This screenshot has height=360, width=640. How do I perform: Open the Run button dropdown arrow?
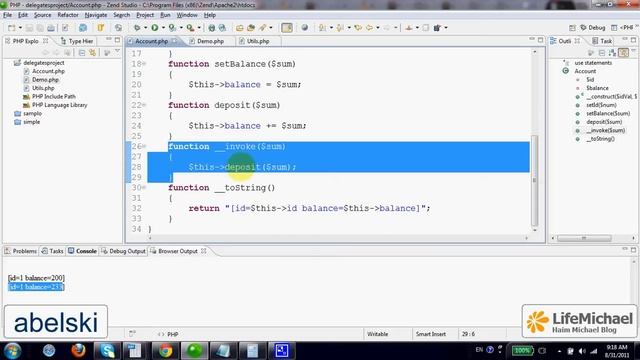163,28
